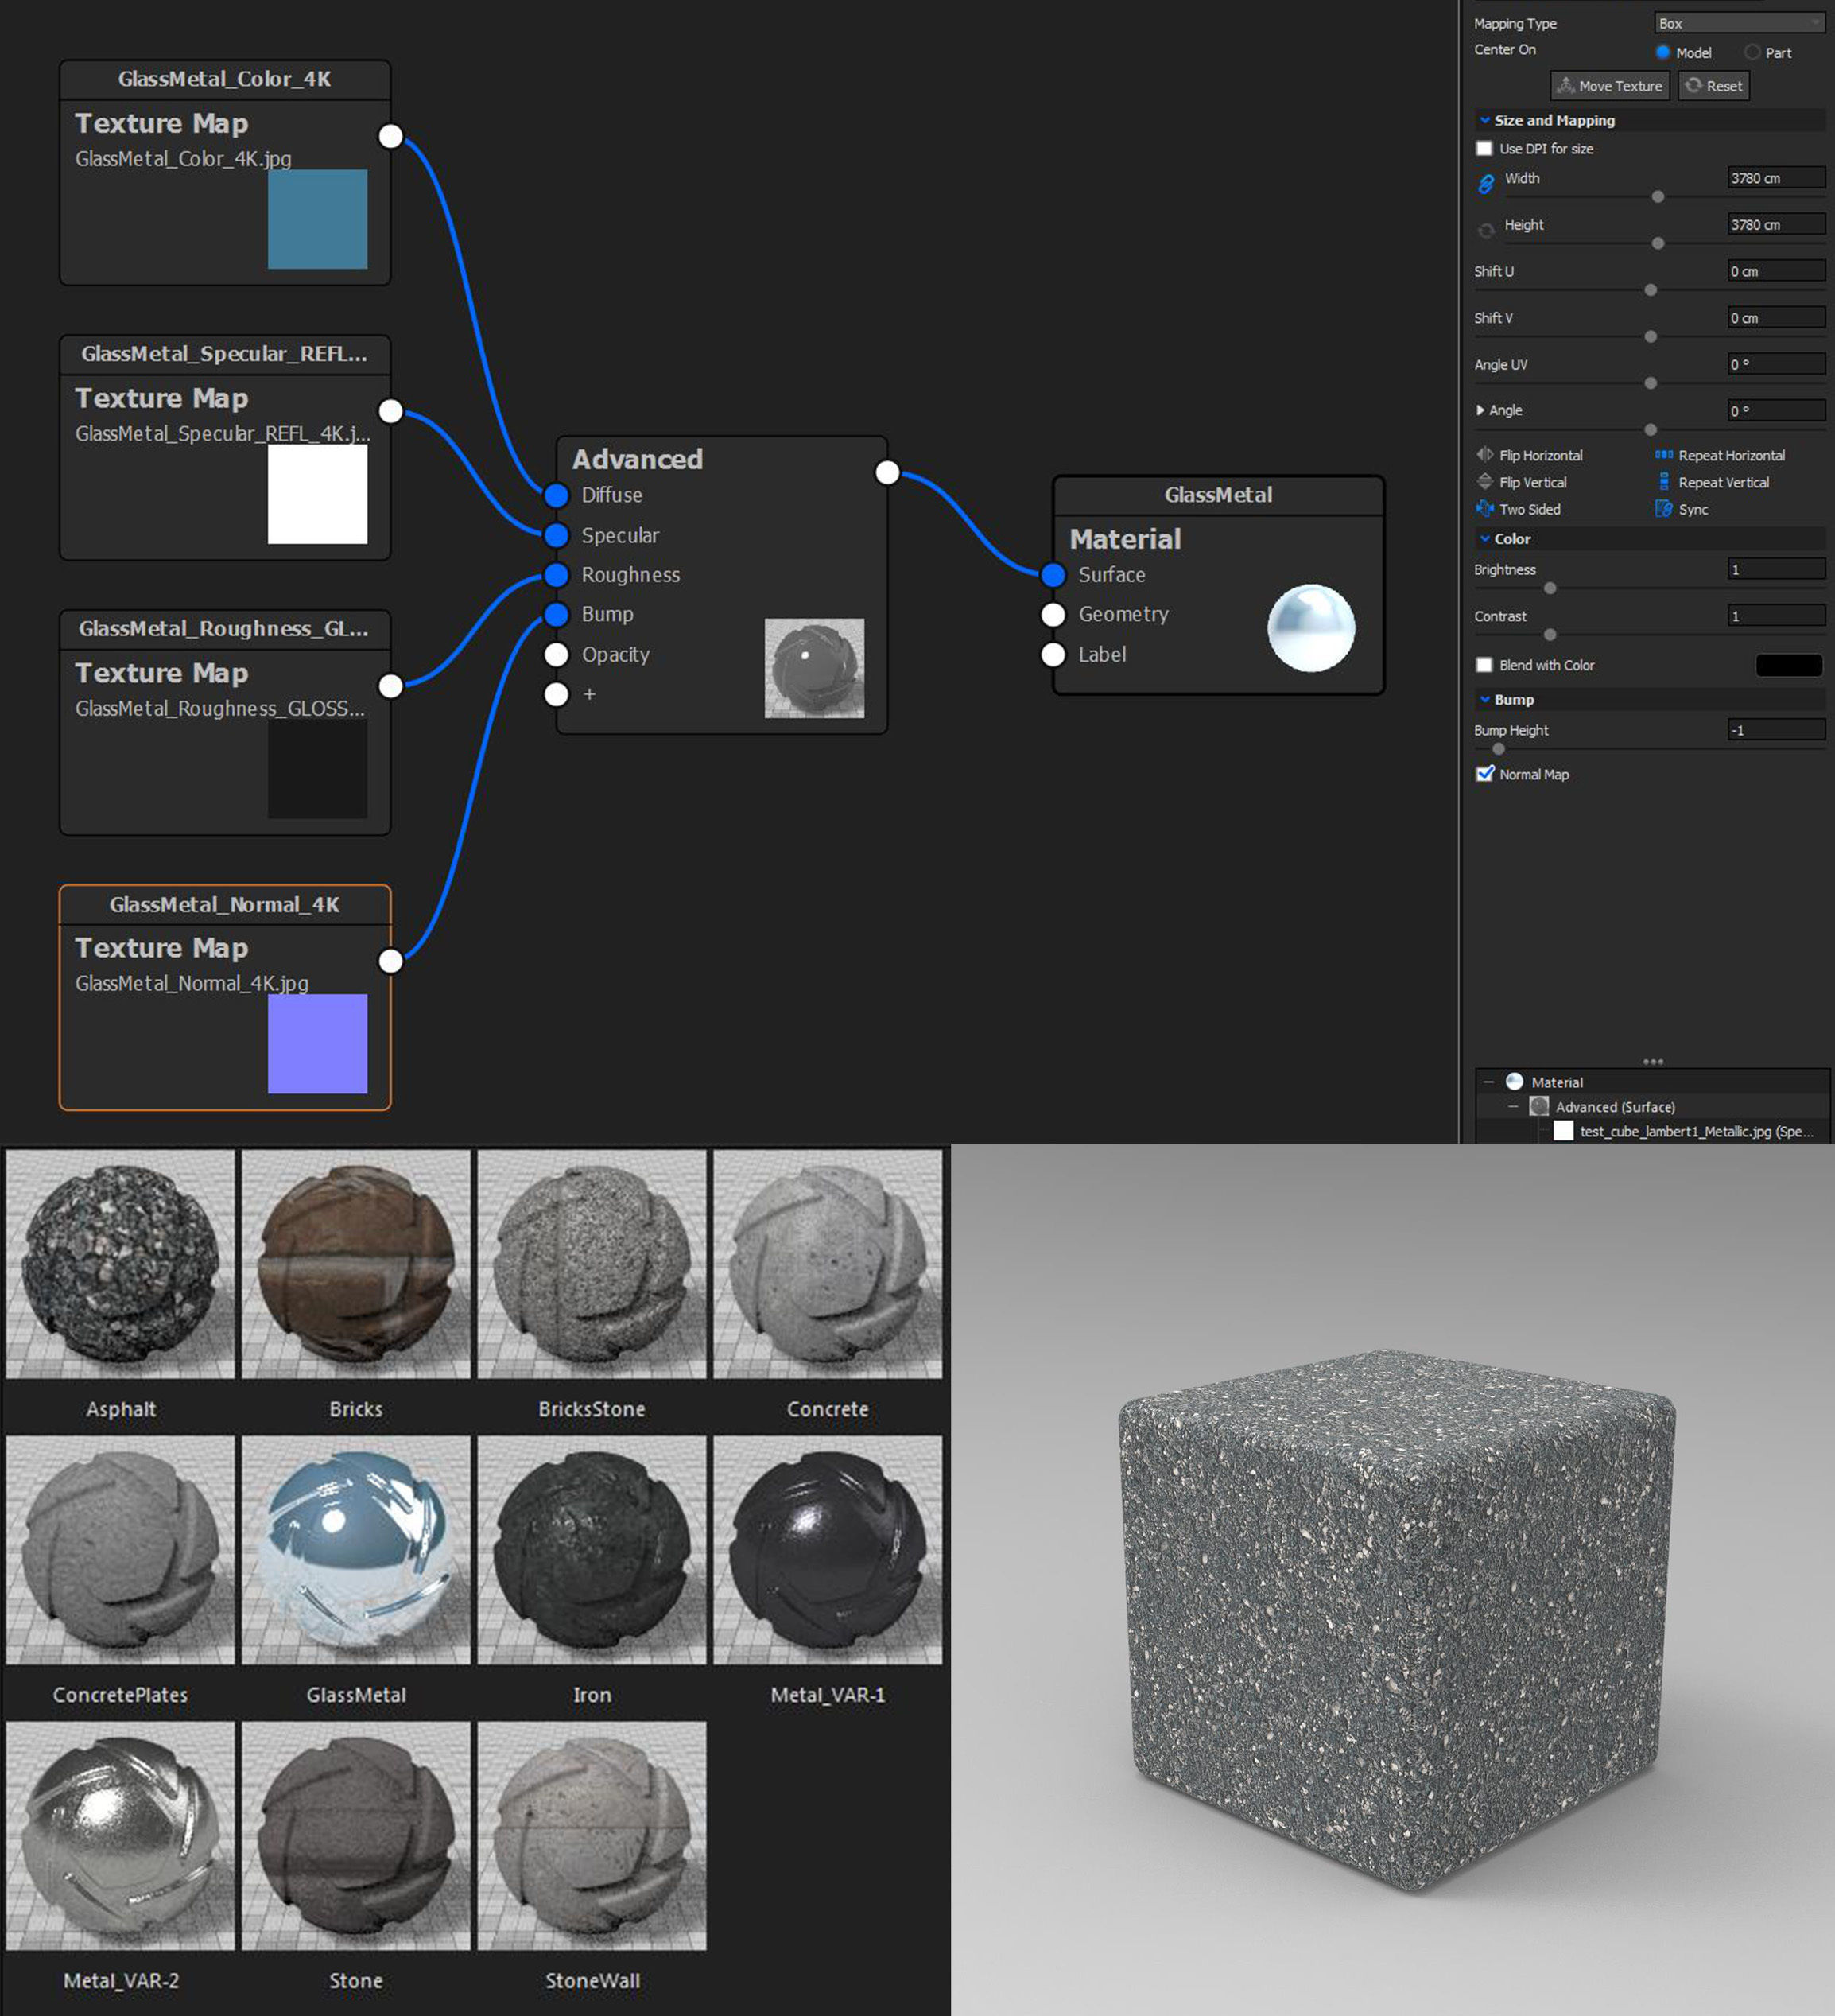The height and width of the screenshot is (2016, 1835).
Task: Open the Mapping Type dropdown
Action: [x=1739, y=23]
